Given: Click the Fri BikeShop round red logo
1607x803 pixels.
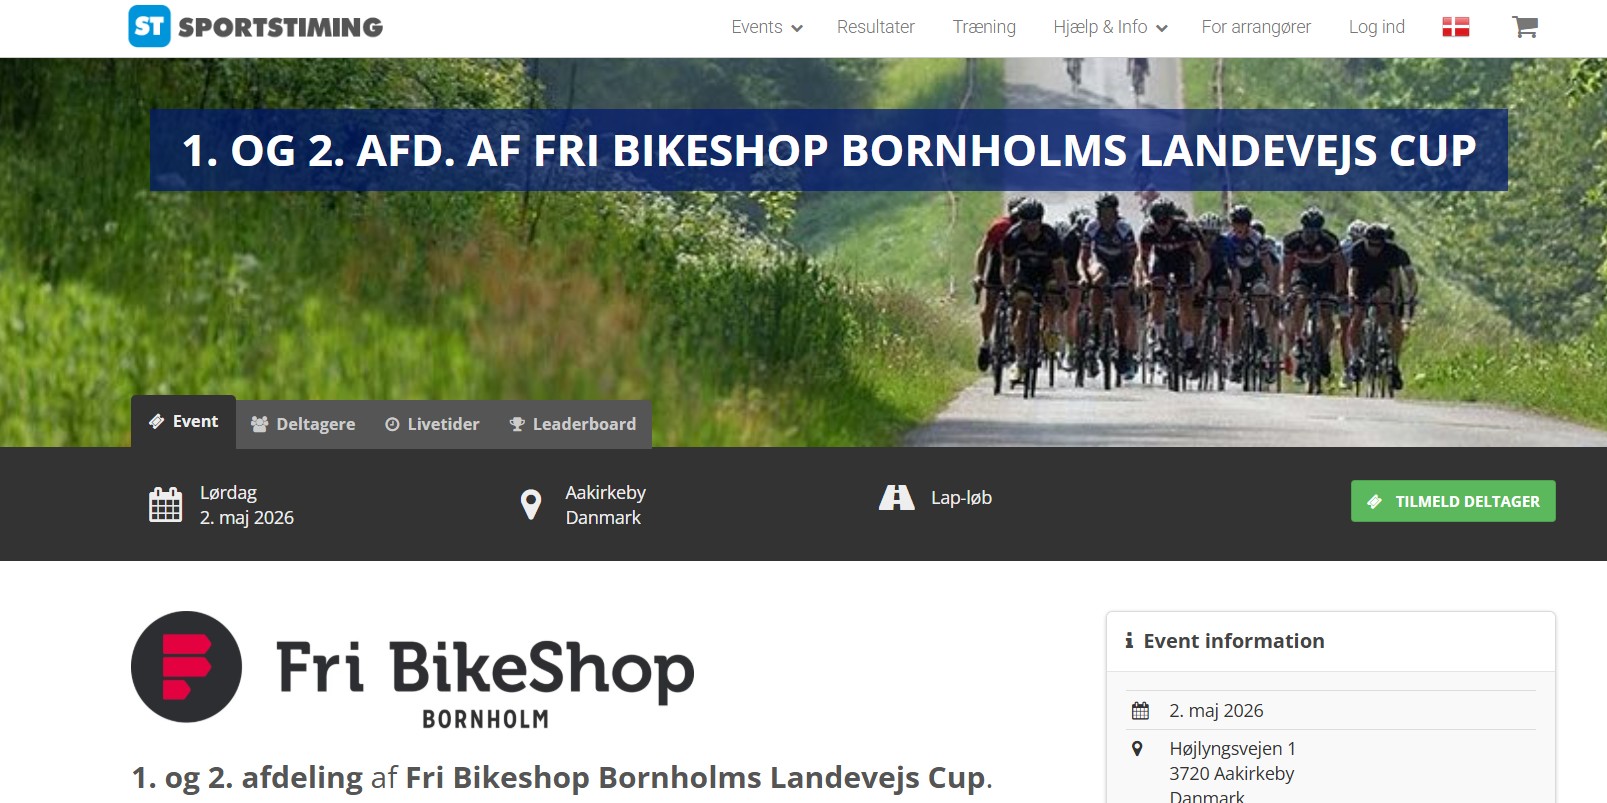Looking at the screenshot, I should [x=186, y=667].
